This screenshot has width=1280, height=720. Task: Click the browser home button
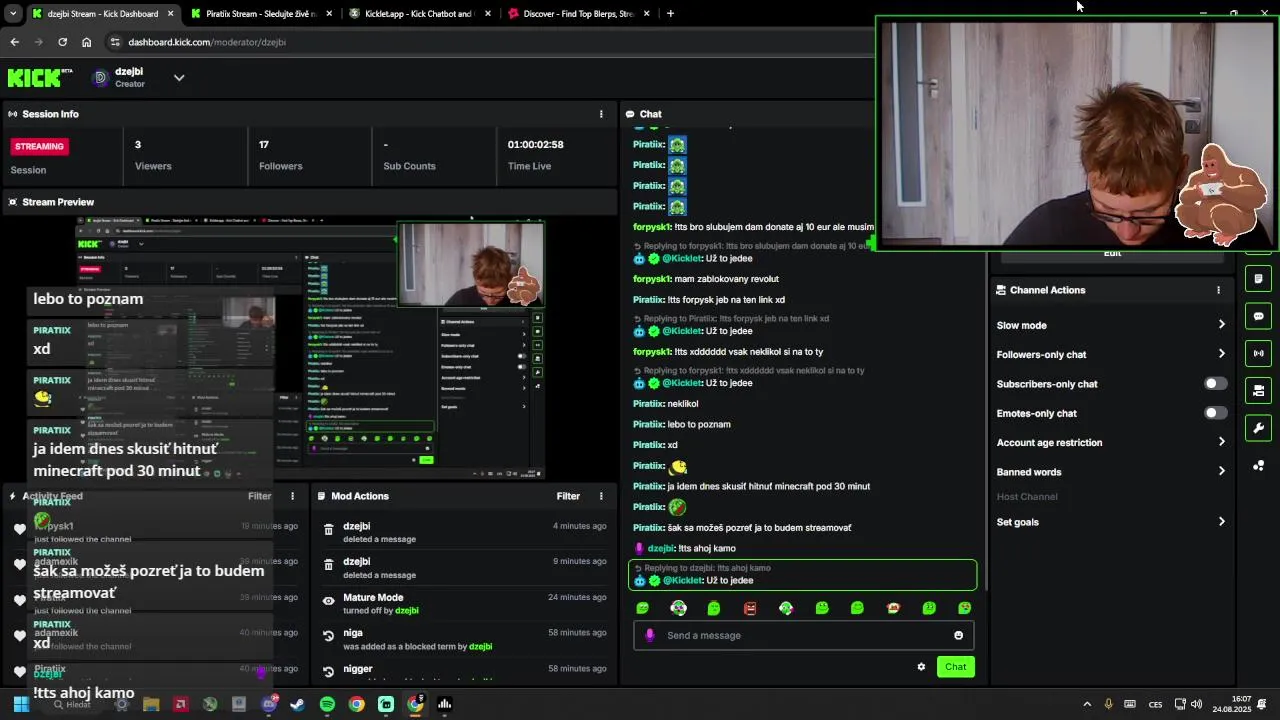pos(86,42)
